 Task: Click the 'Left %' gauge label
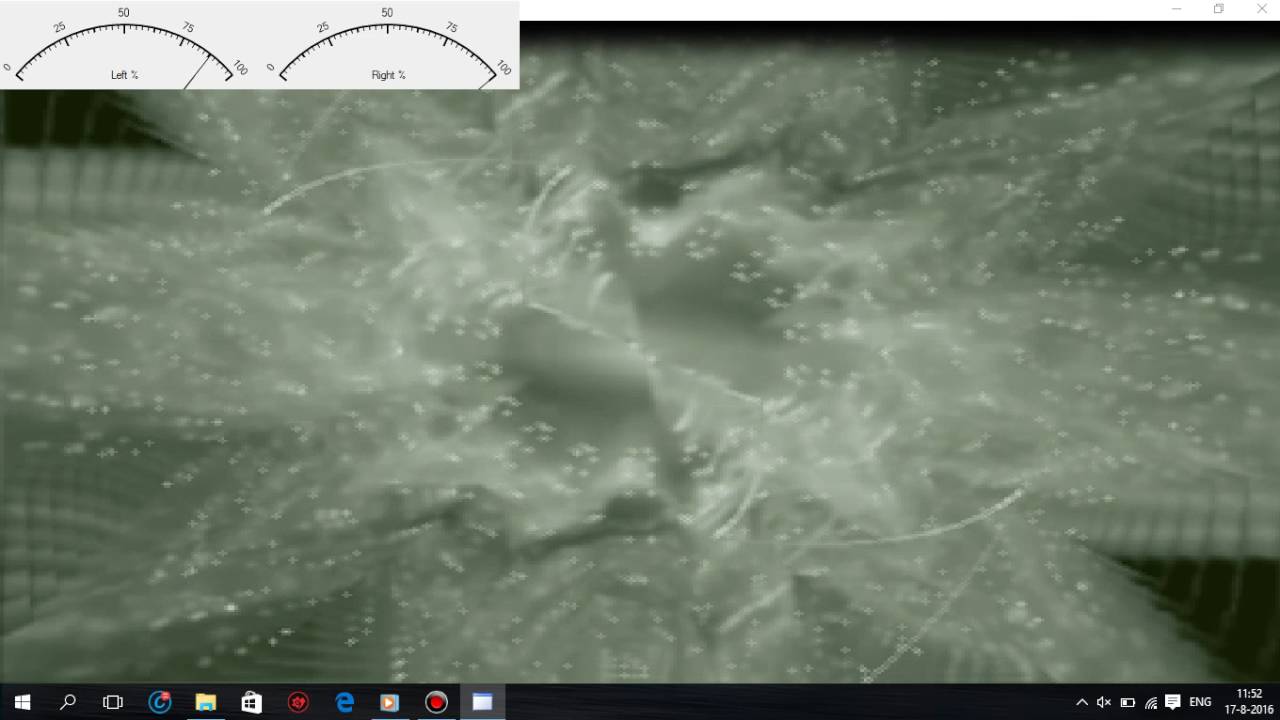pos(125,75)
